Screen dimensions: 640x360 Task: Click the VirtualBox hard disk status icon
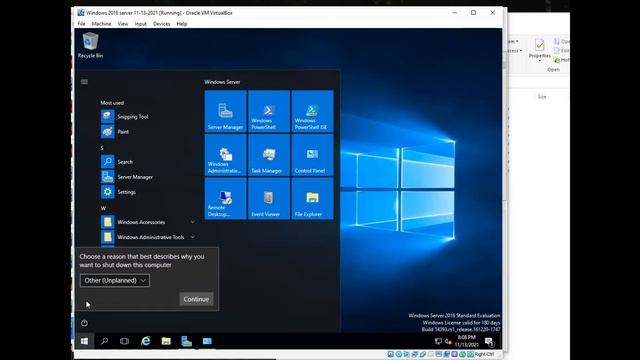click(391, 354)
